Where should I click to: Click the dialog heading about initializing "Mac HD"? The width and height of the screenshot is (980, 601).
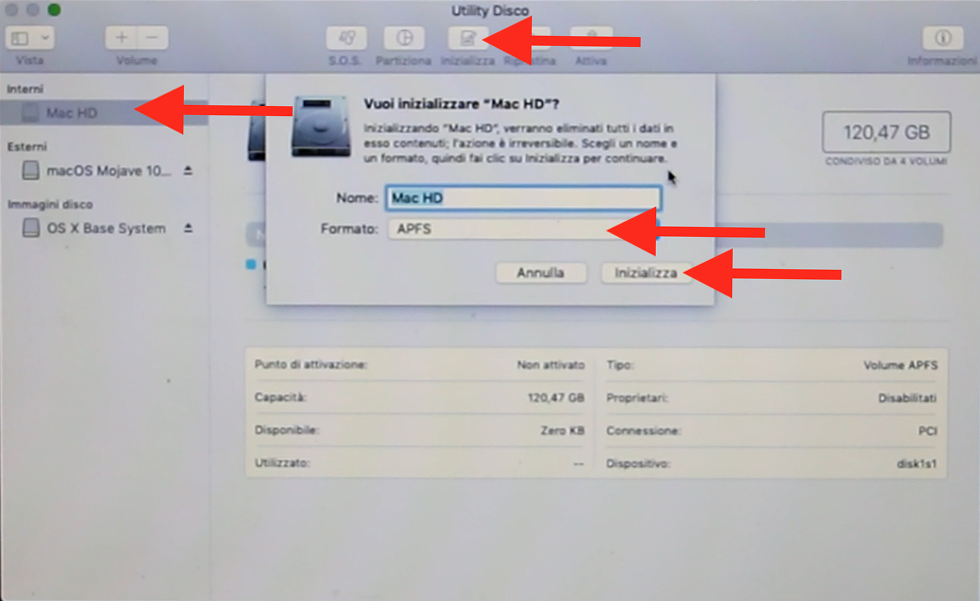point(461,104)
